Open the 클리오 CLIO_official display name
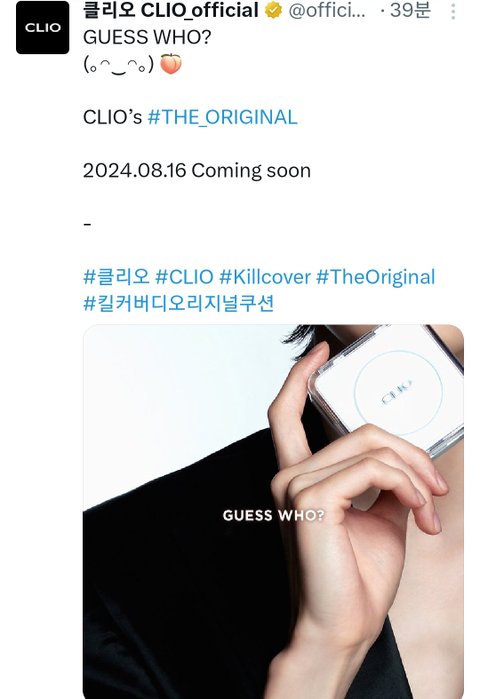Screen dimensions: 480x699 (x=171, y=11)
